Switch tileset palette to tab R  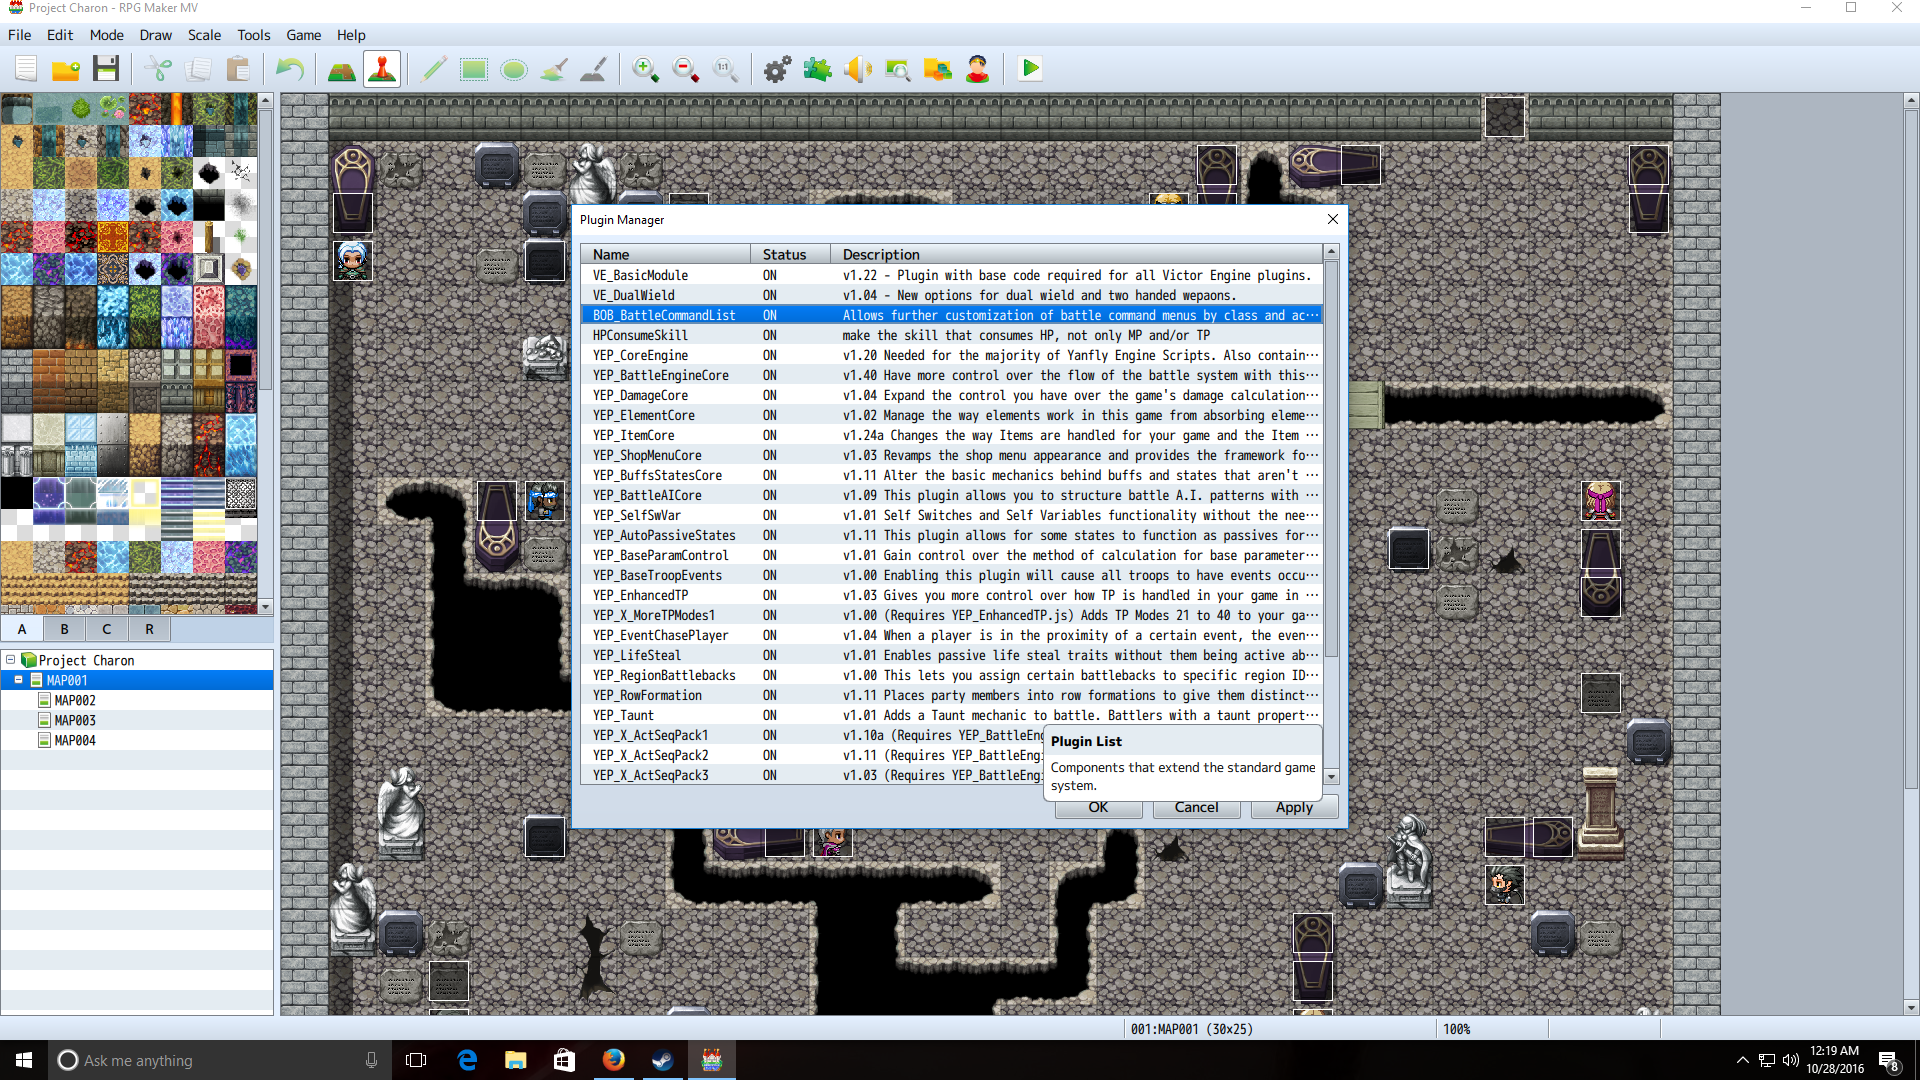149,629
